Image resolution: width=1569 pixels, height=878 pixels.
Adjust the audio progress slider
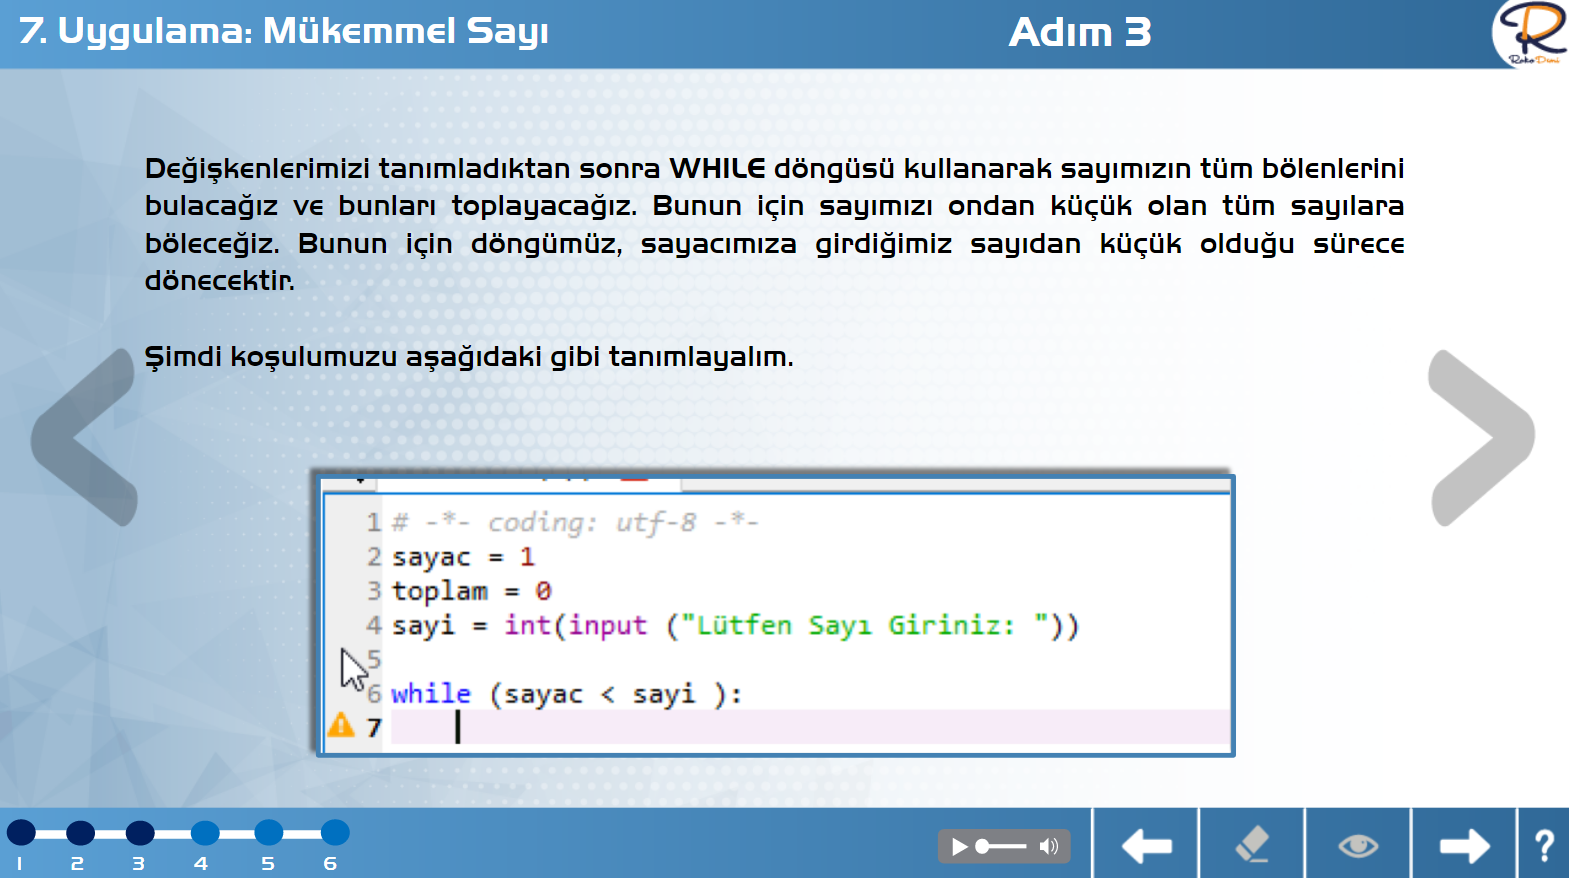coord(1002,847)
